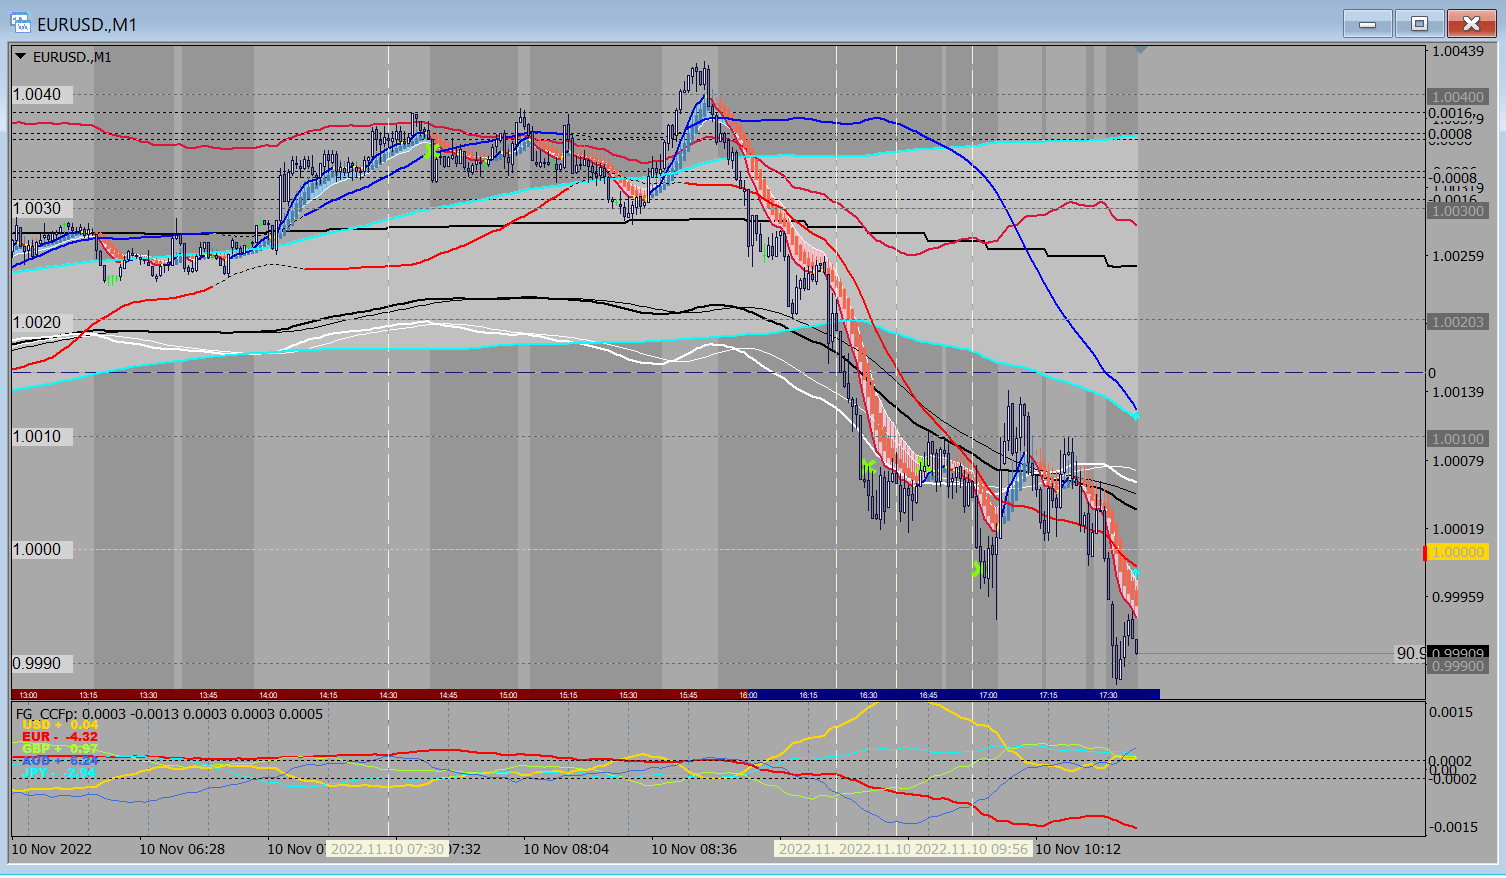Click the red marker beside 1.00000 price

pyautogui.click(x=1425, y=553)
